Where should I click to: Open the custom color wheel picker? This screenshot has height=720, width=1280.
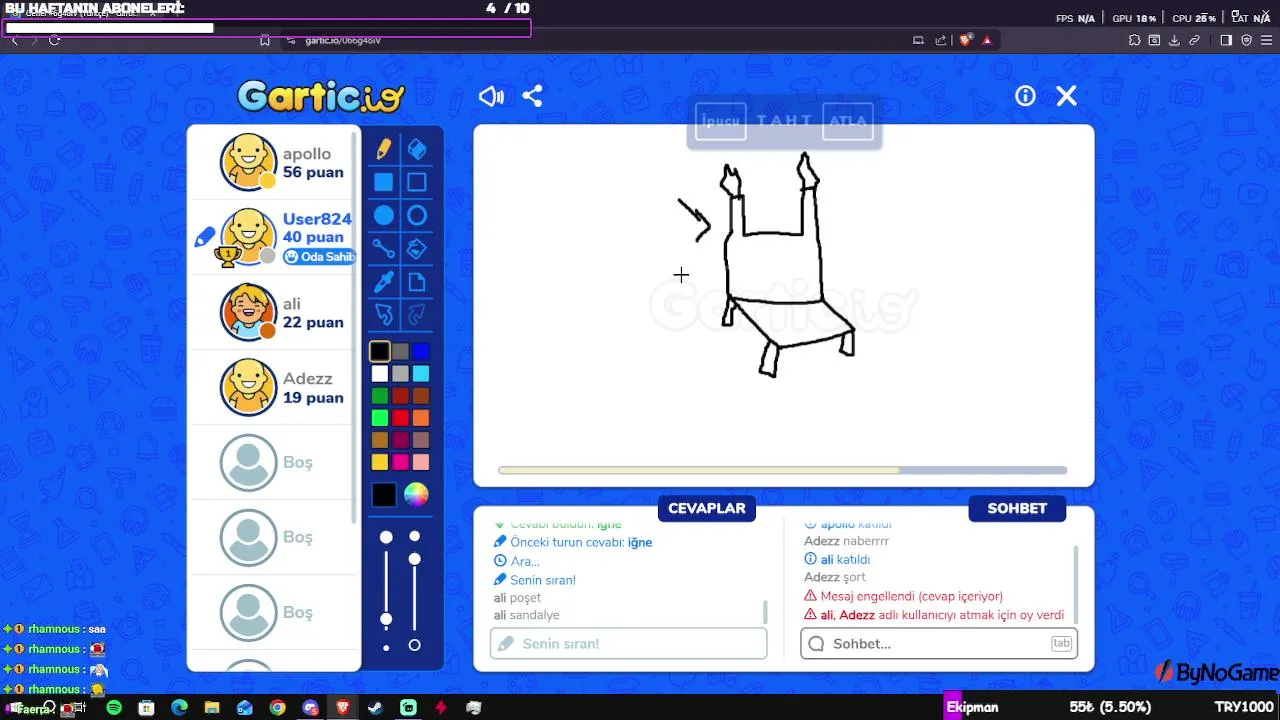[416, 494]
